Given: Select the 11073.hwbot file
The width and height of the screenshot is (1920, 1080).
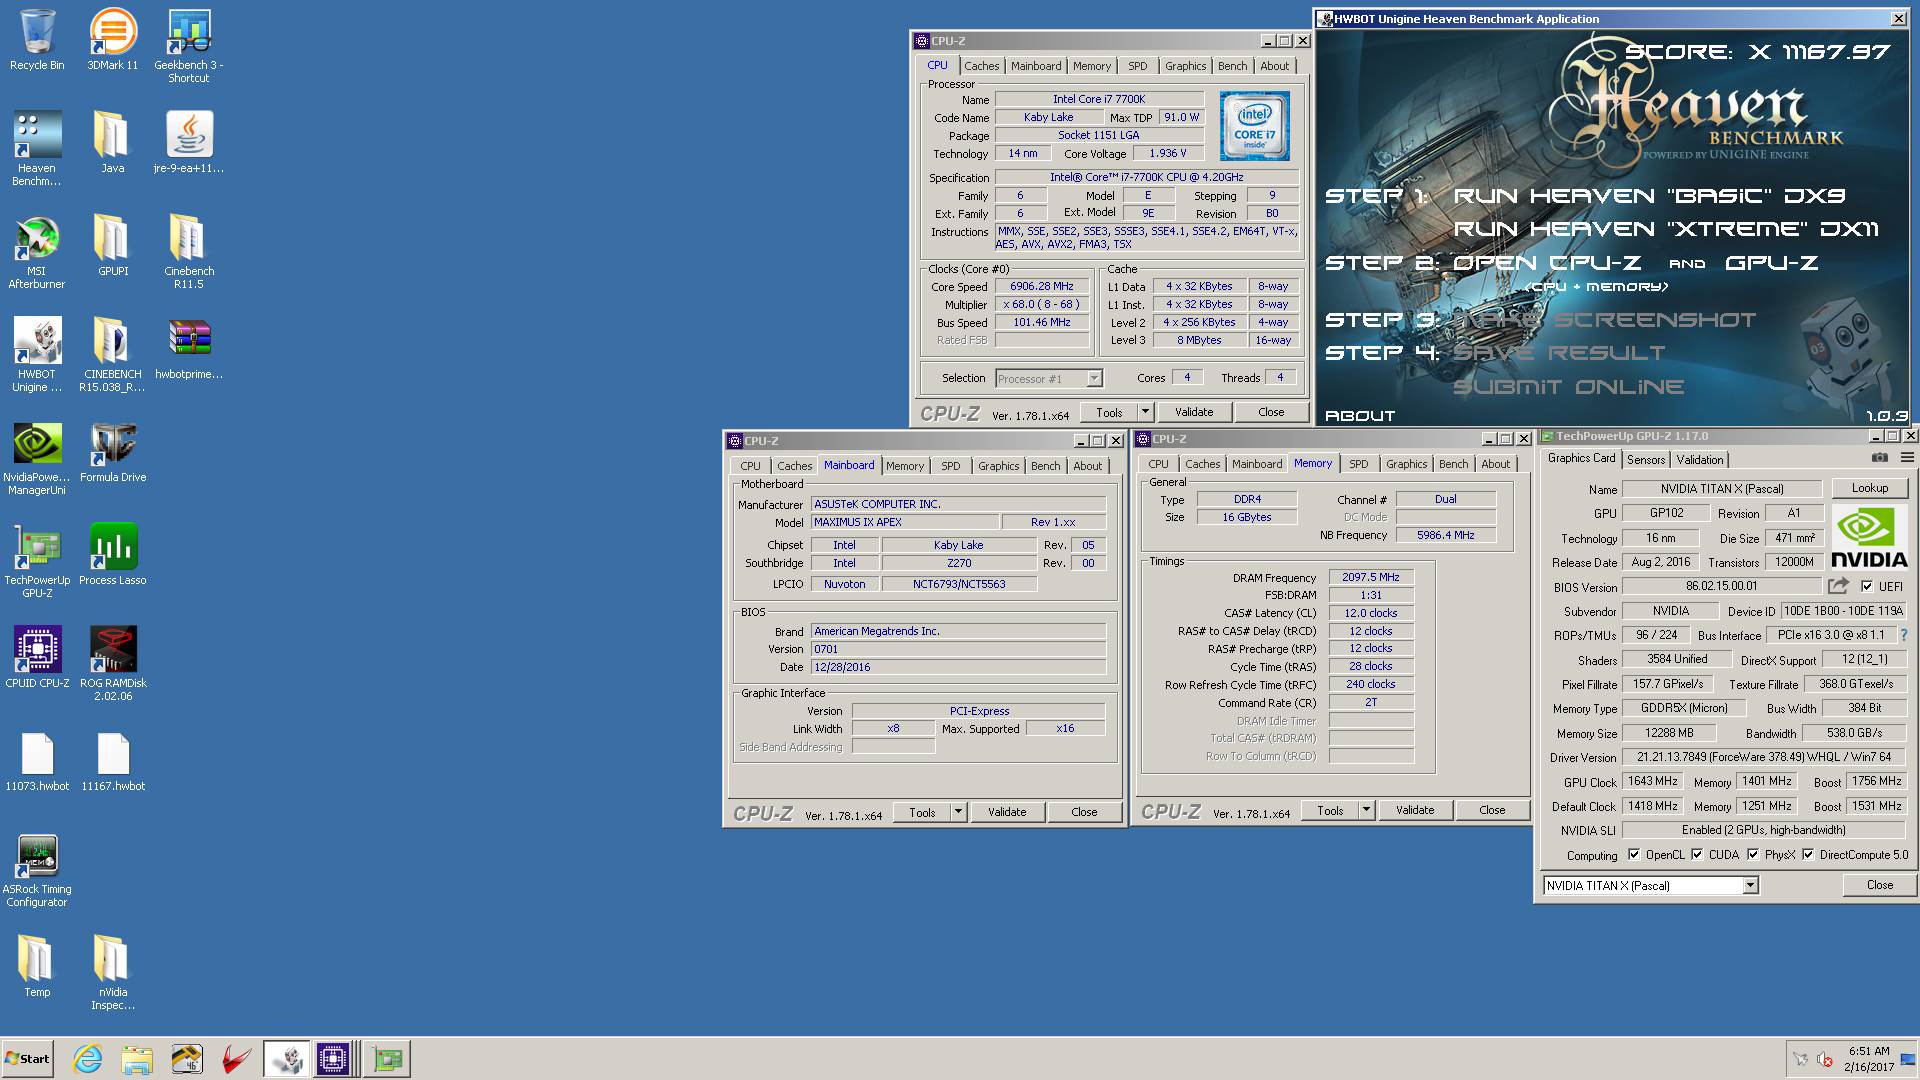Looking at the screenshot, I should (x=37, y=761).
